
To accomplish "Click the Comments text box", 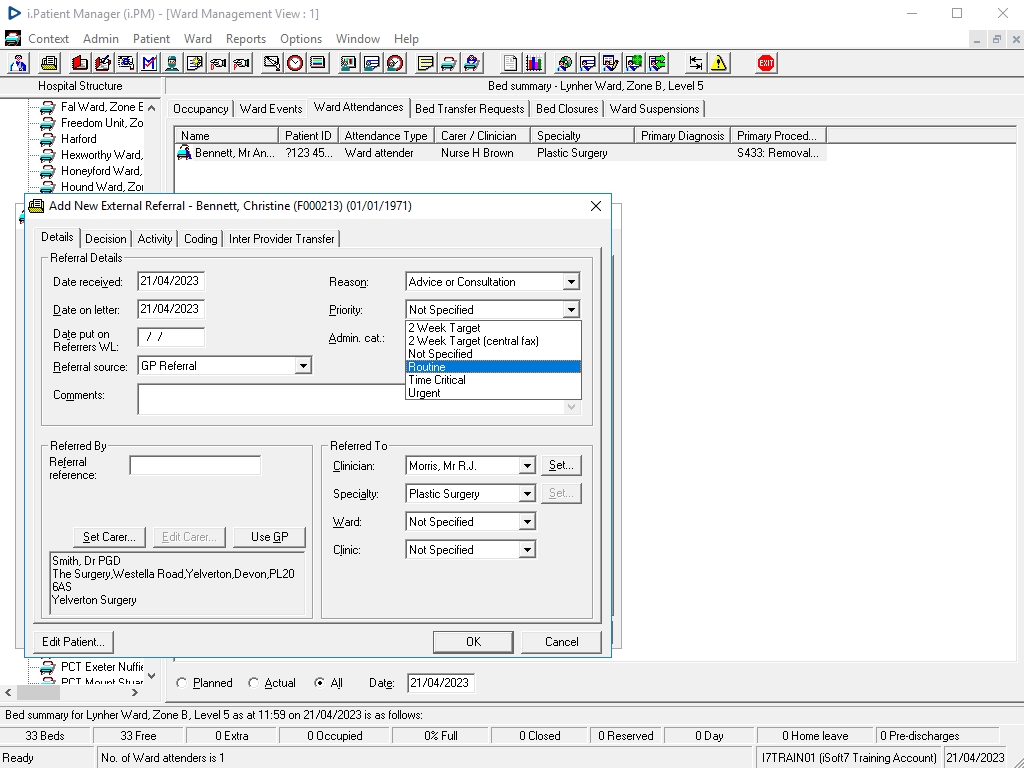I will pyautogui.click(x=357, y=399).
